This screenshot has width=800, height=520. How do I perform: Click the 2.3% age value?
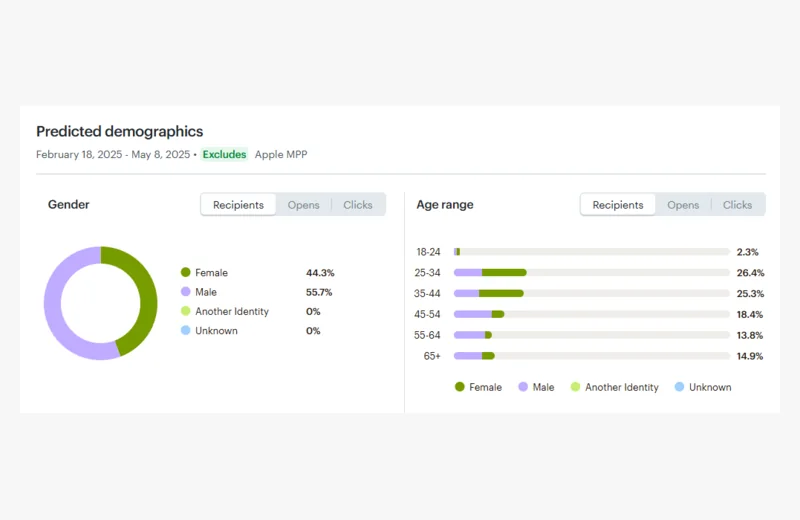click(x=747, y=252)
